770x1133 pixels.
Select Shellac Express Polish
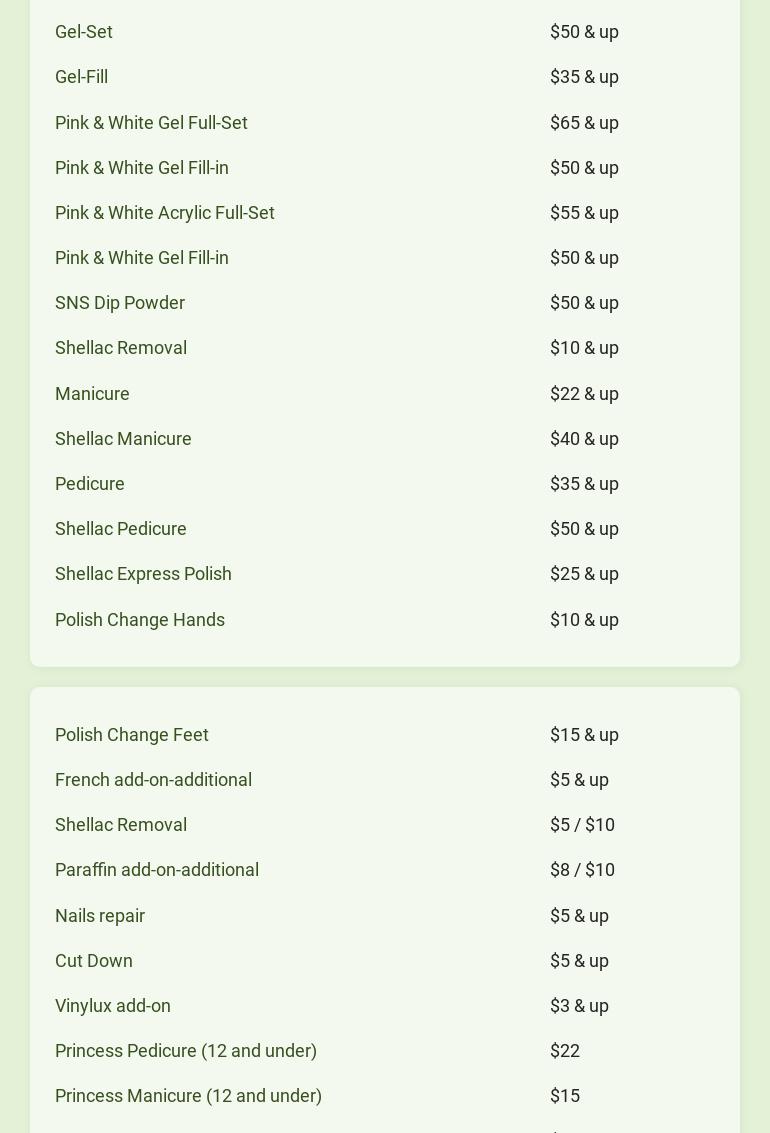point(143,574)
